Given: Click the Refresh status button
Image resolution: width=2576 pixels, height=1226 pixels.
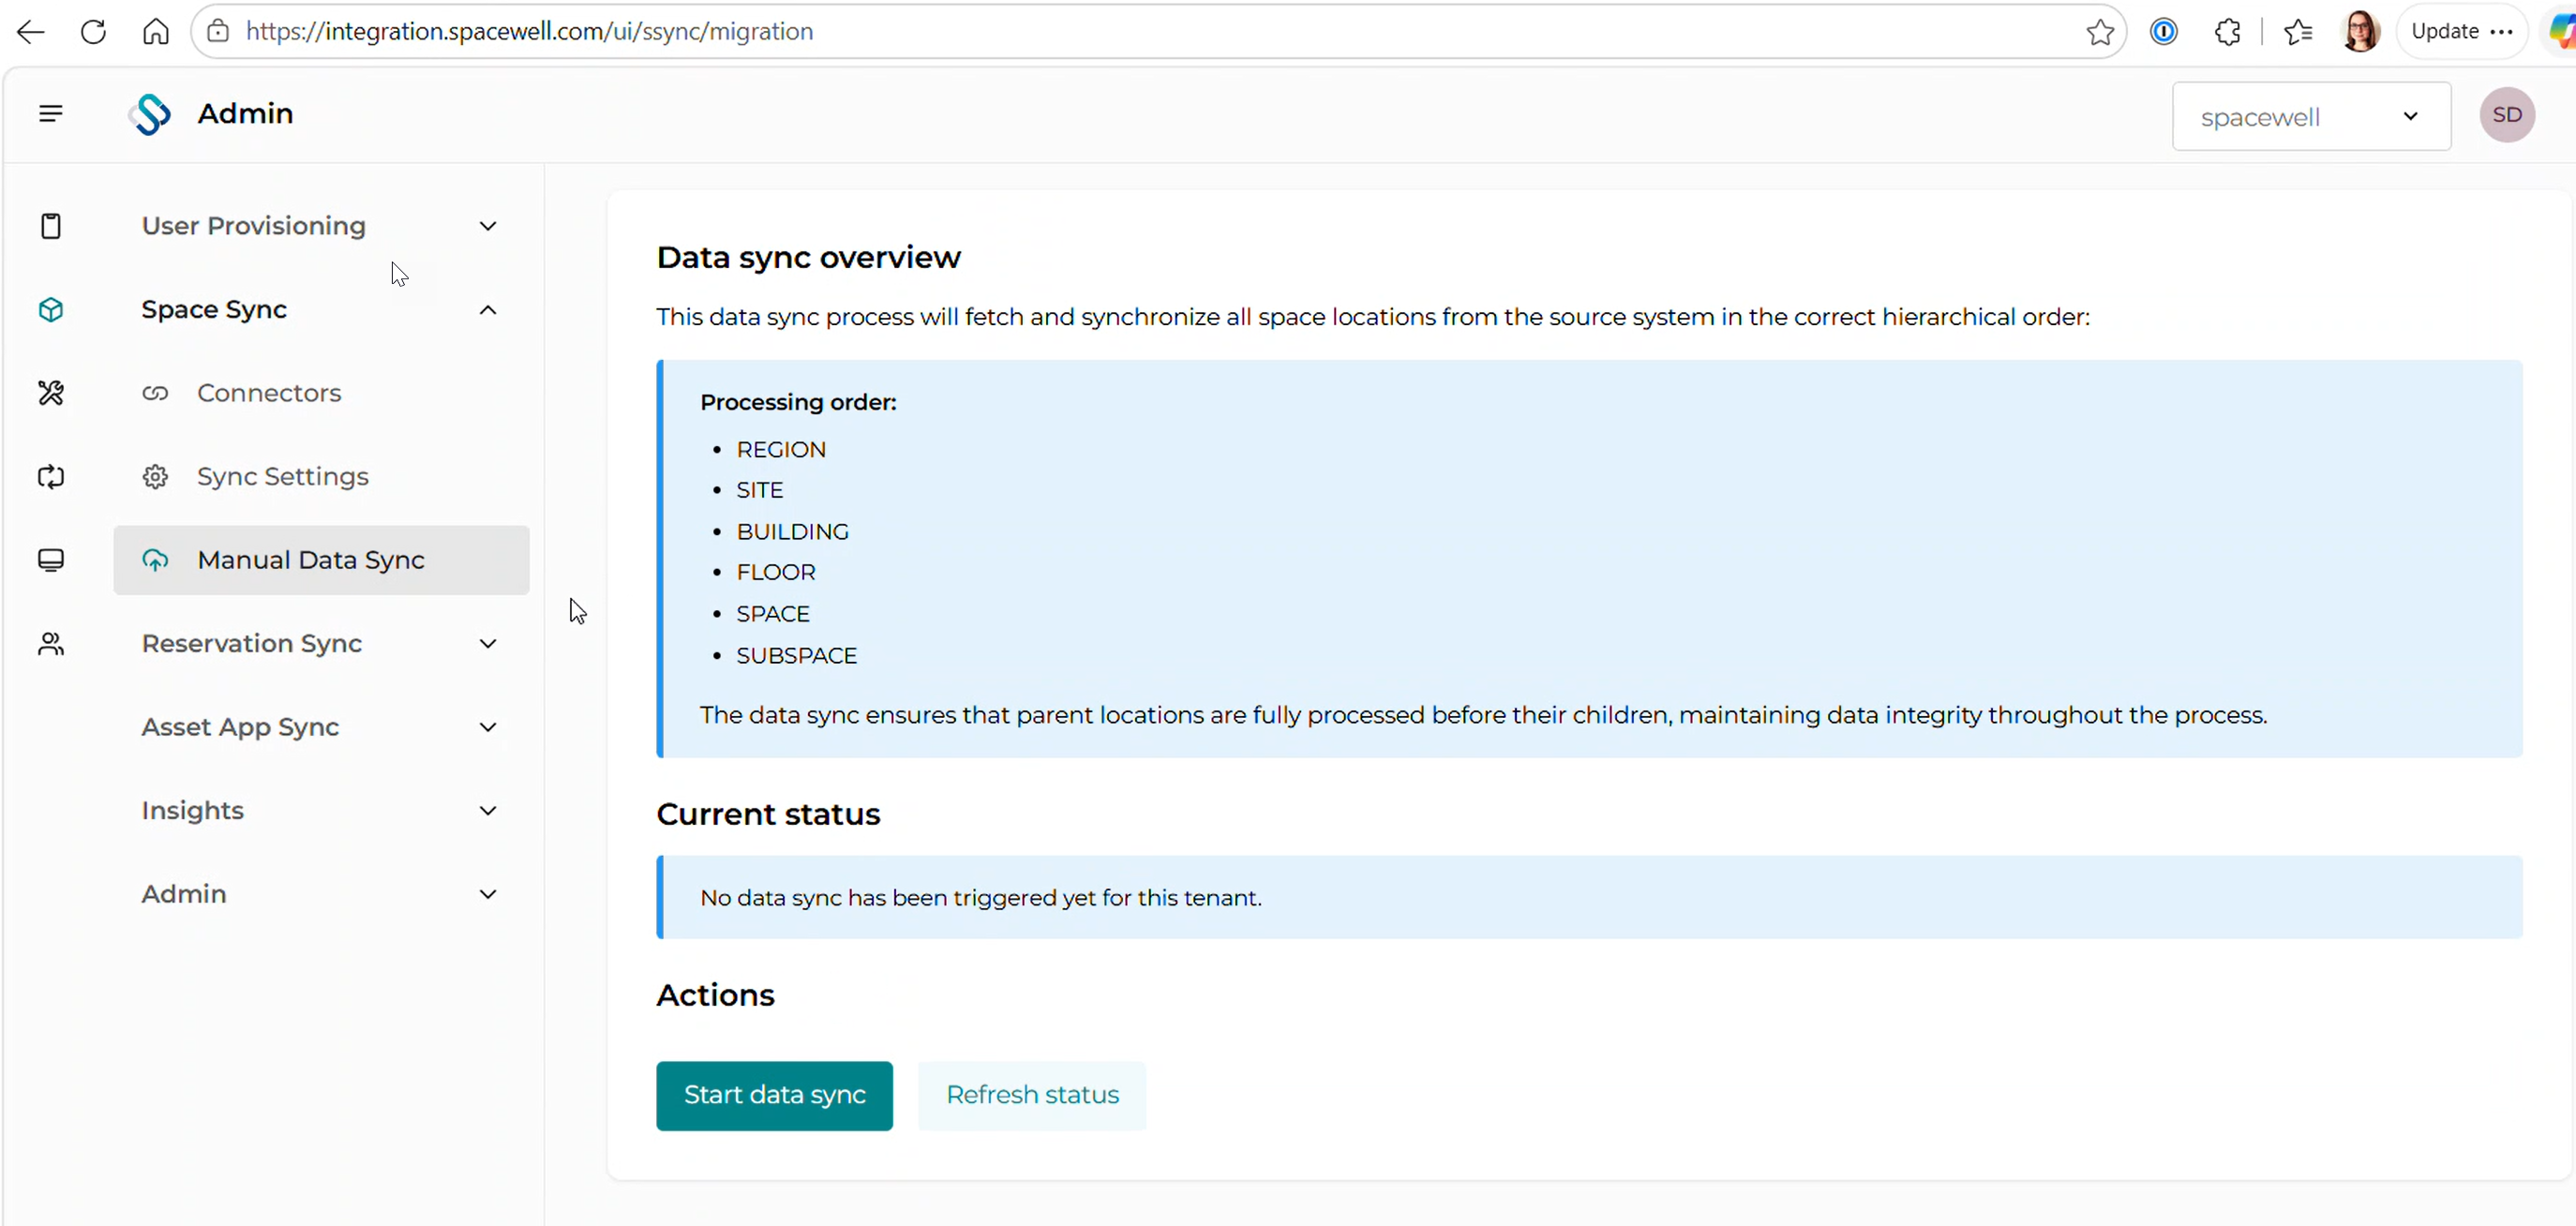Looking at the screenshot, I should coord(1032,1096).
